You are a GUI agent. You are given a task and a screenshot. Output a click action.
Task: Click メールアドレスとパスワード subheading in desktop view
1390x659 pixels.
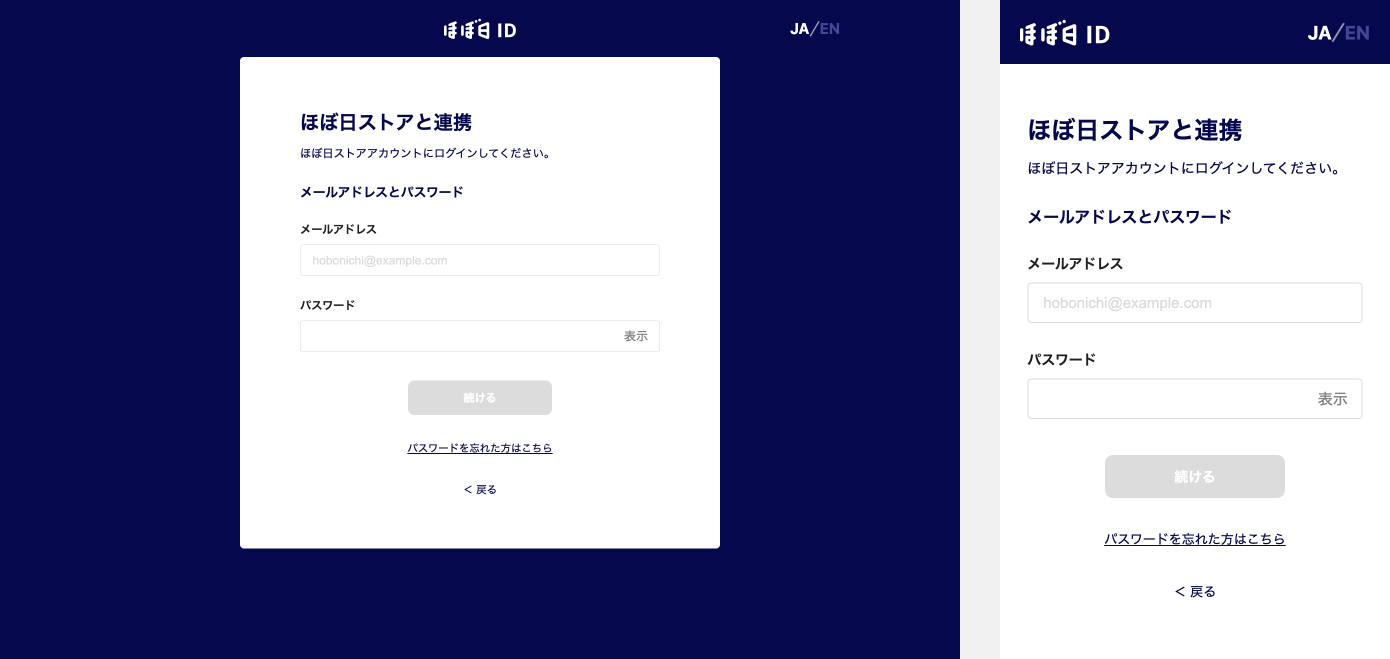tap(382, 192)
